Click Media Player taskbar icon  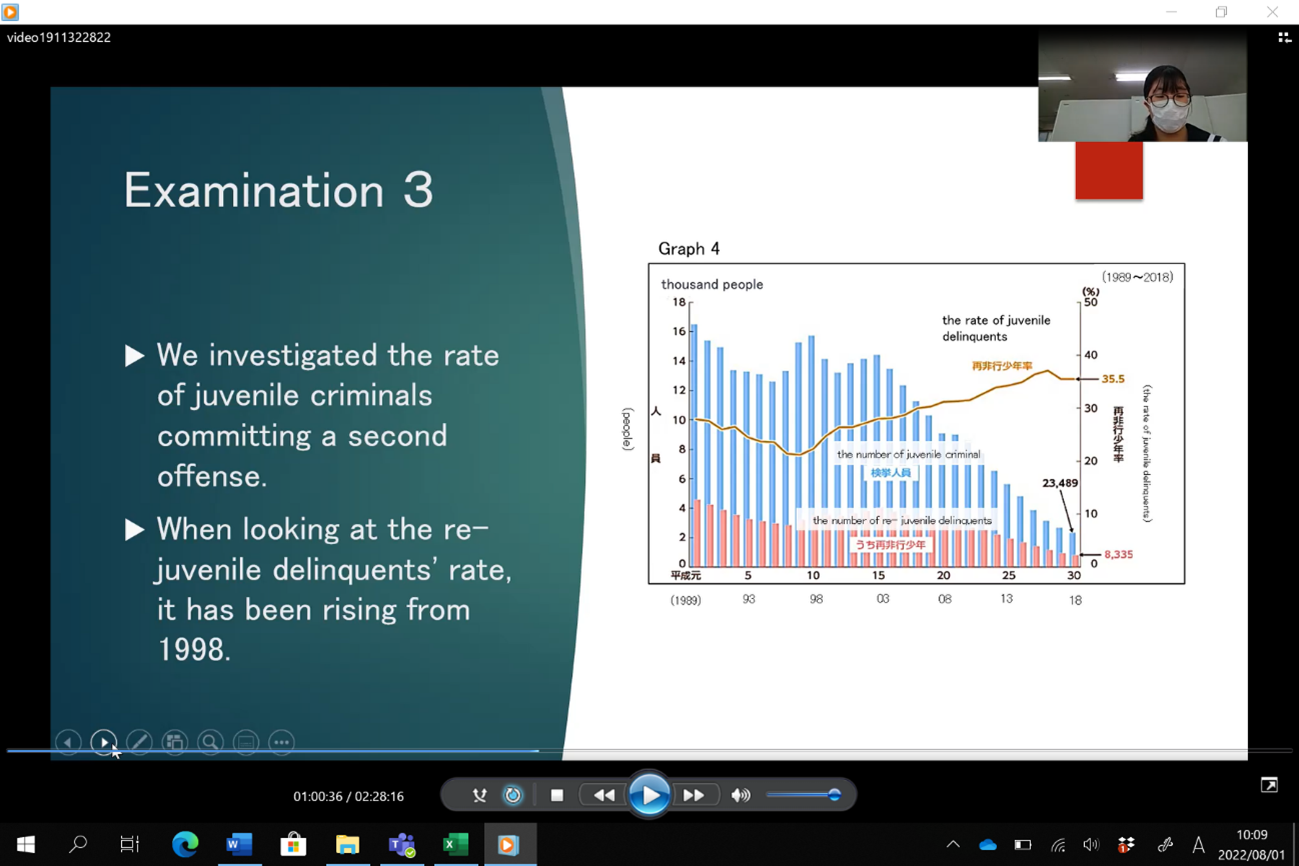click(x=509, y=844)
